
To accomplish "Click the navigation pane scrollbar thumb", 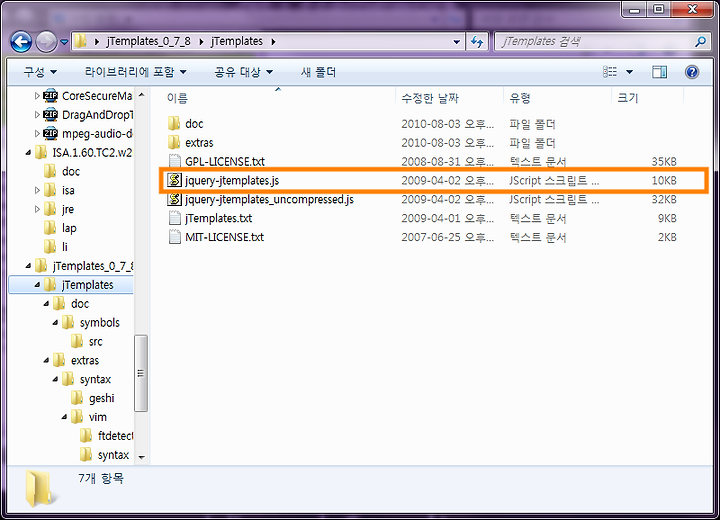I will (x=141, y=373).
